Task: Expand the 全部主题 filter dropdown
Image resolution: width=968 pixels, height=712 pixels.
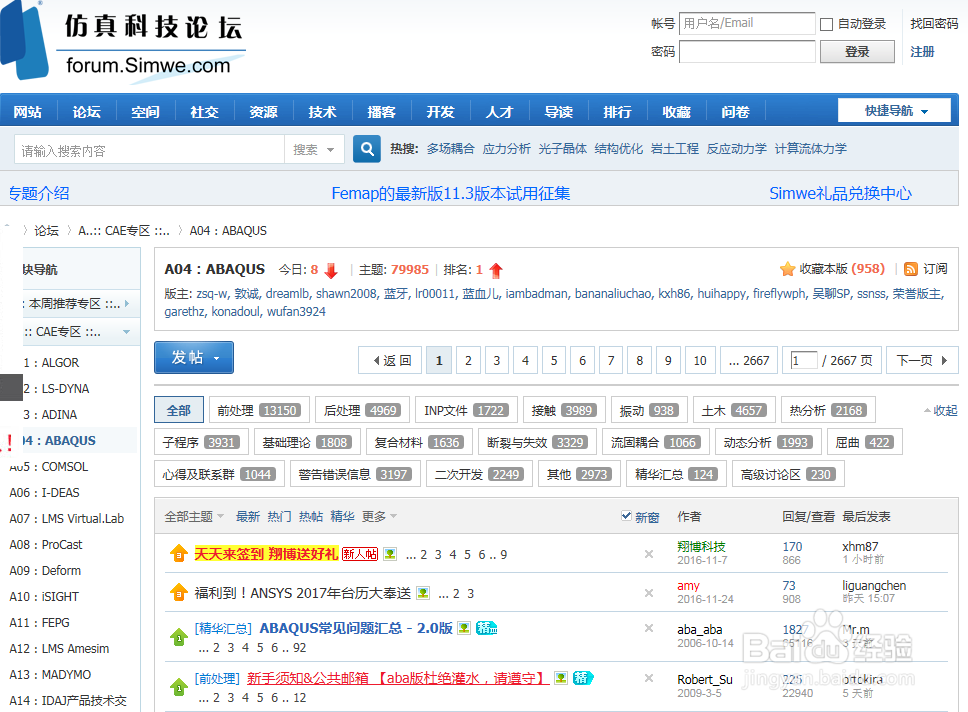Action: [194, 516]
